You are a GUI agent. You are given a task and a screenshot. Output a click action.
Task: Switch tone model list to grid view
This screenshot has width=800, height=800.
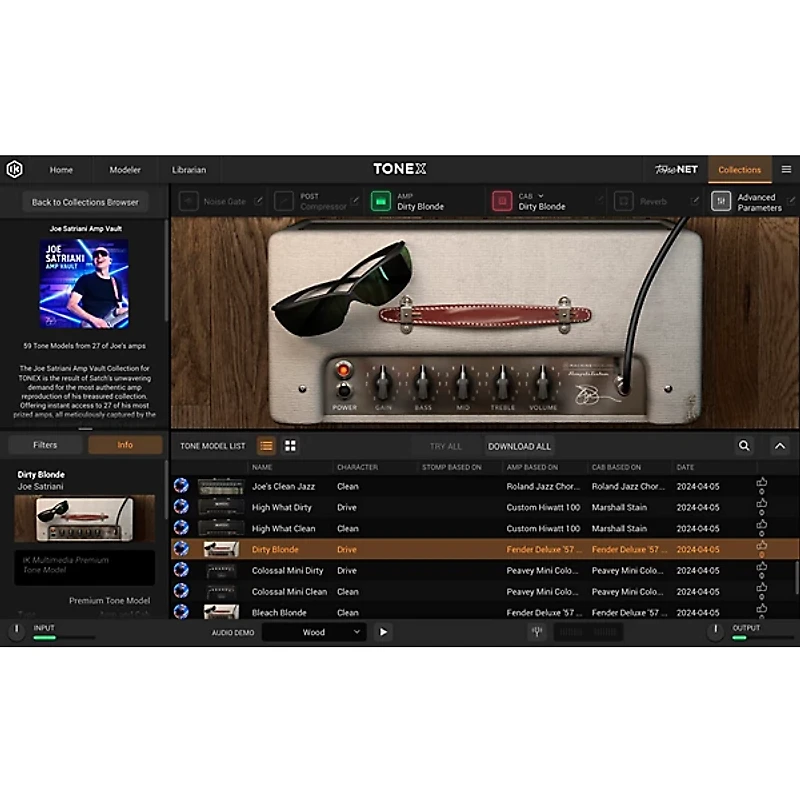[290, 446]
